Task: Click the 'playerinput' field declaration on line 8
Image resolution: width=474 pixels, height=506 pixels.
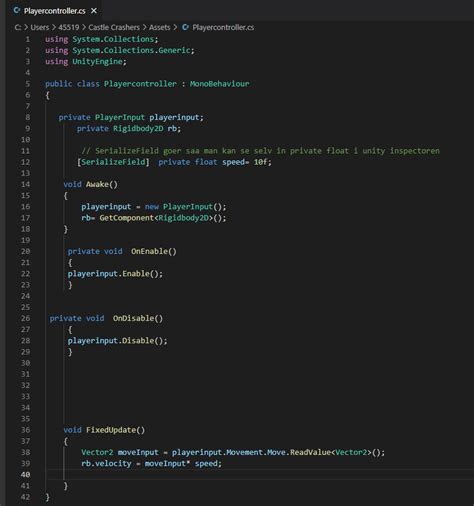Action: click(x=174, y=117)
